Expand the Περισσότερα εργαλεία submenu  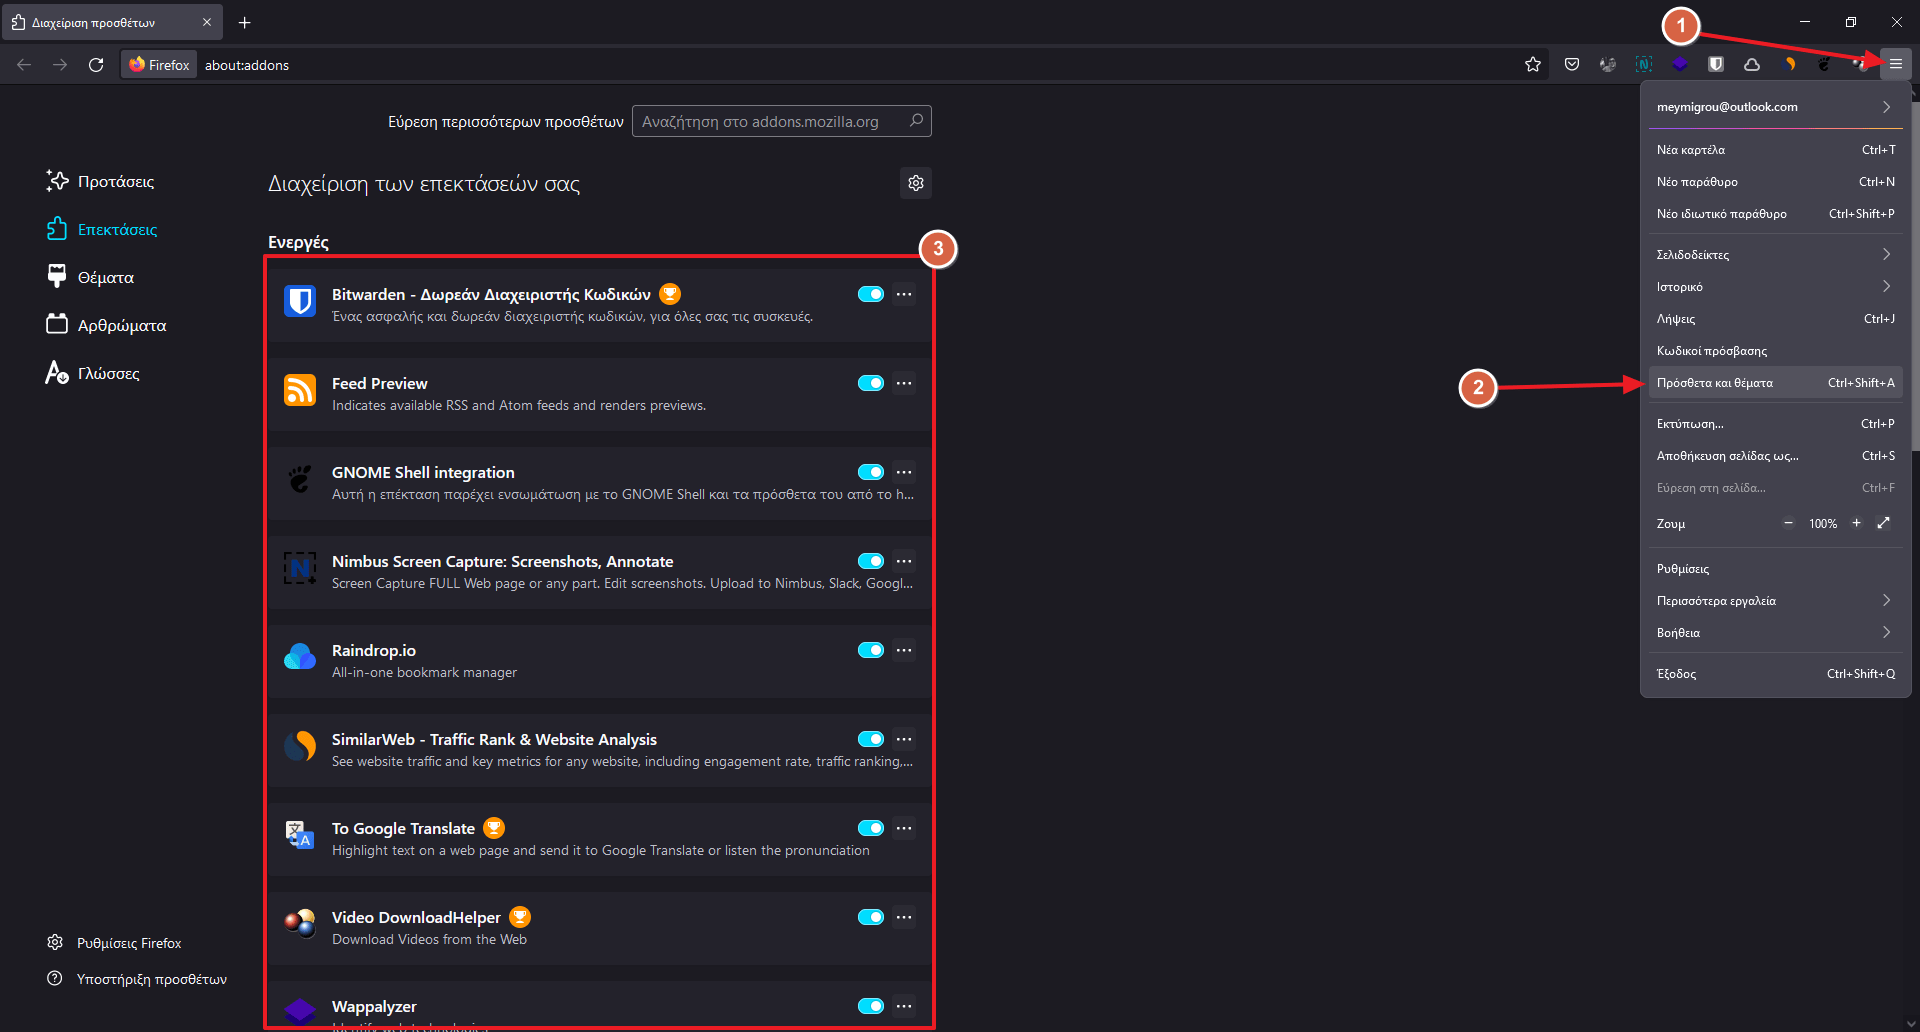pyautogui.click(x=1775, y=601)
